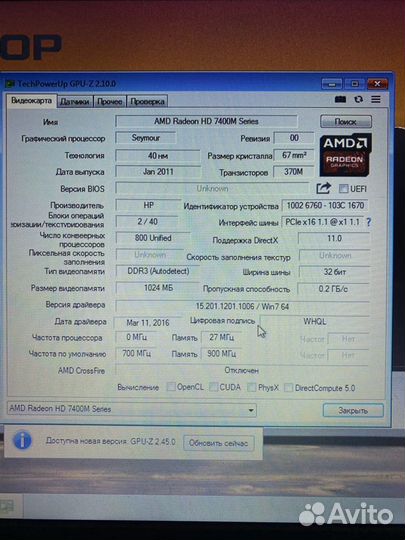405x540 pixels.
Task: Click the blue info icon in update notice
Action: tap(22, 441)
